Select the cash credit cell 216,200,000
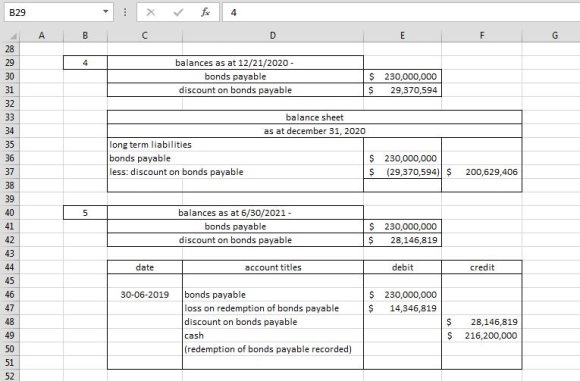This screenshot has height=381, width=580. [x=482, y=336]
